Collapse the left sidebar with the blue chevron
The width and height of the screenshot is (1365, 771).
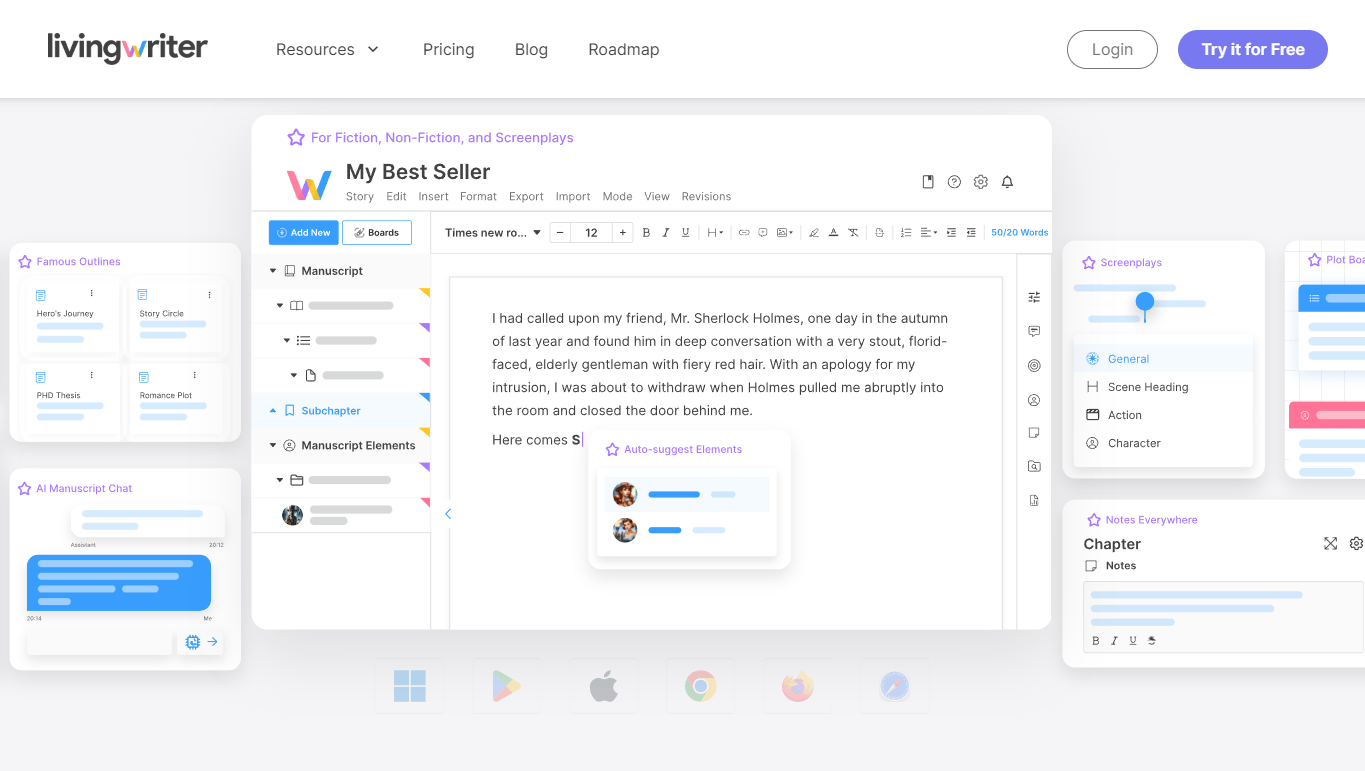click(x=448, y=514)
